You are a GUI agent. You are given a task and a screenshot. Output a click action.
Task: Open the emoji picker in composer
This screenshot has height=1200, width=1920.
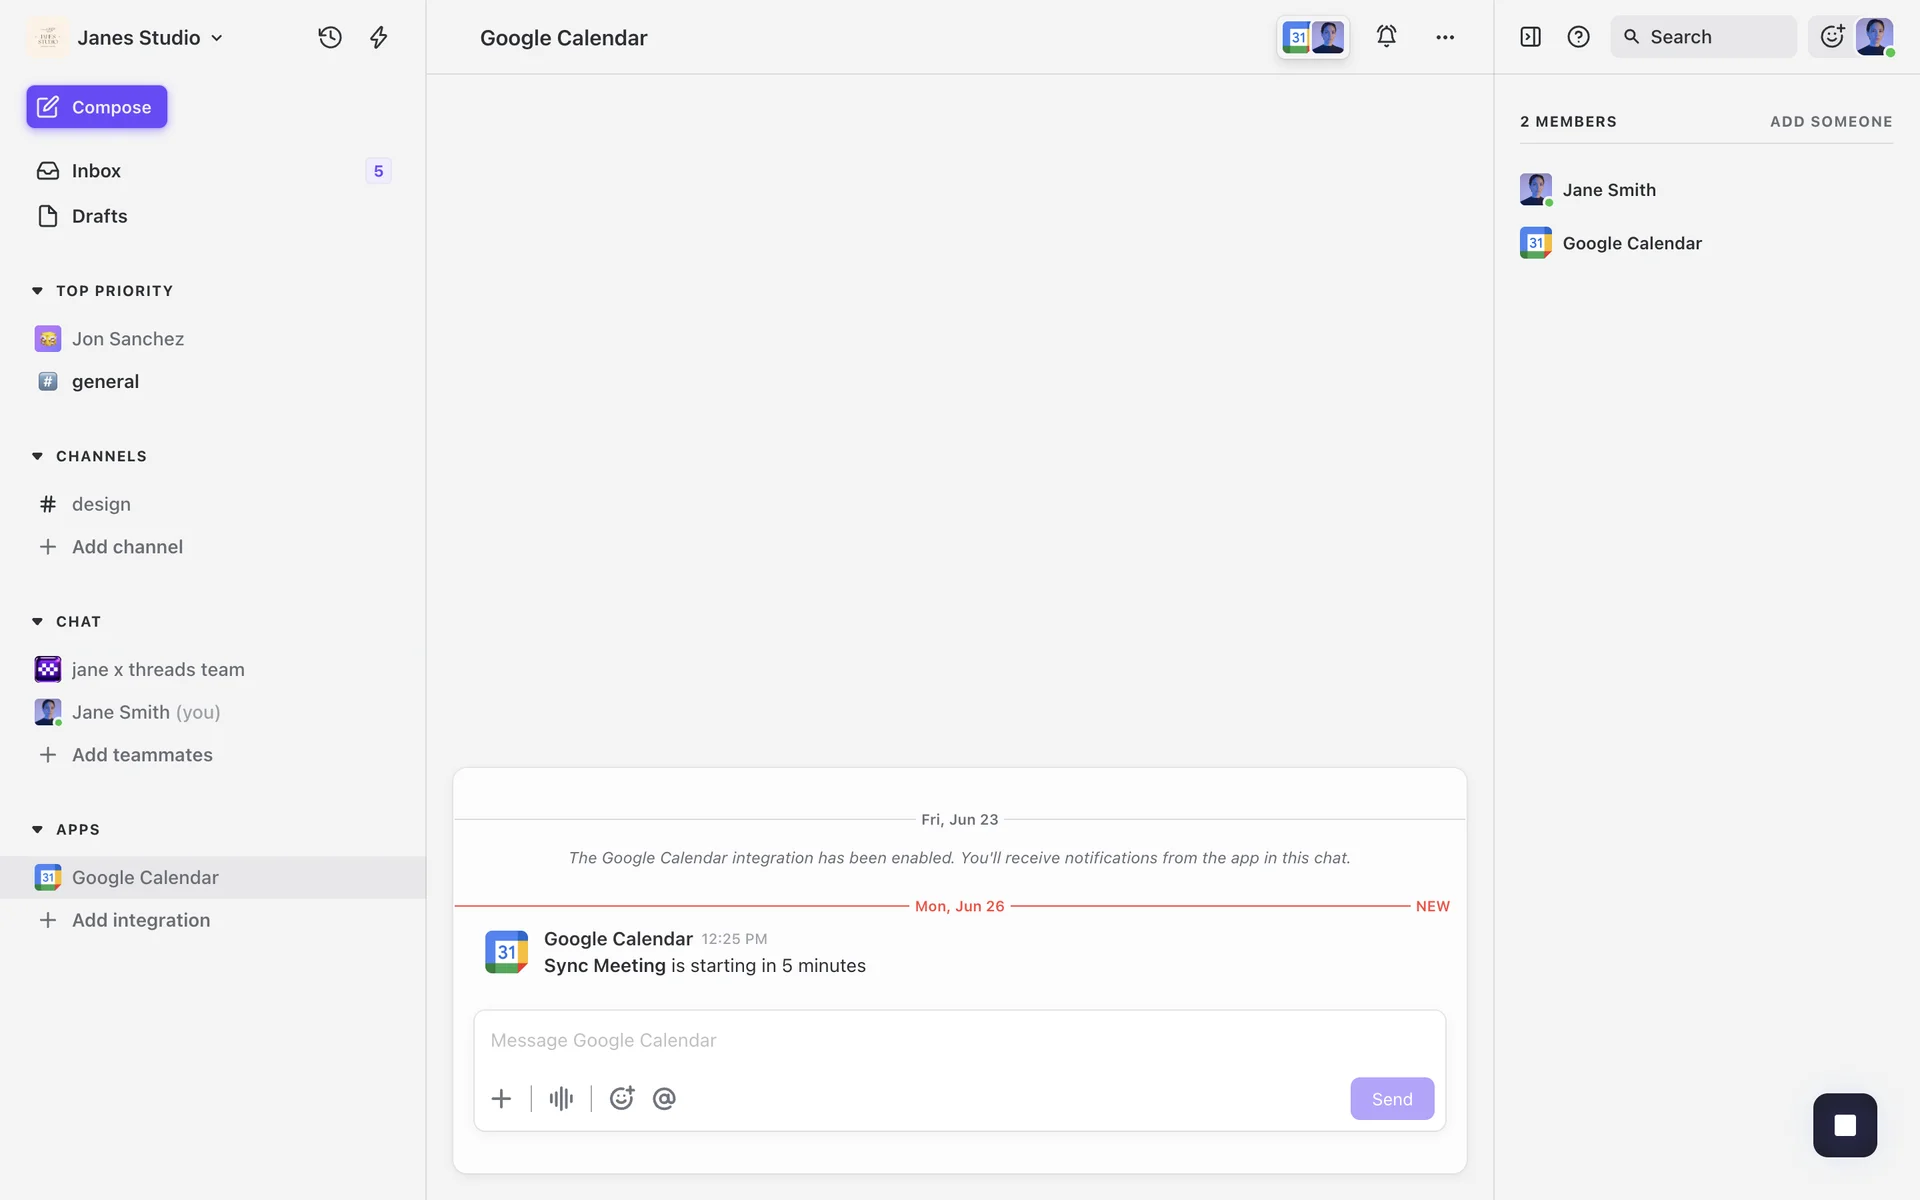(x=622, y=1098)
